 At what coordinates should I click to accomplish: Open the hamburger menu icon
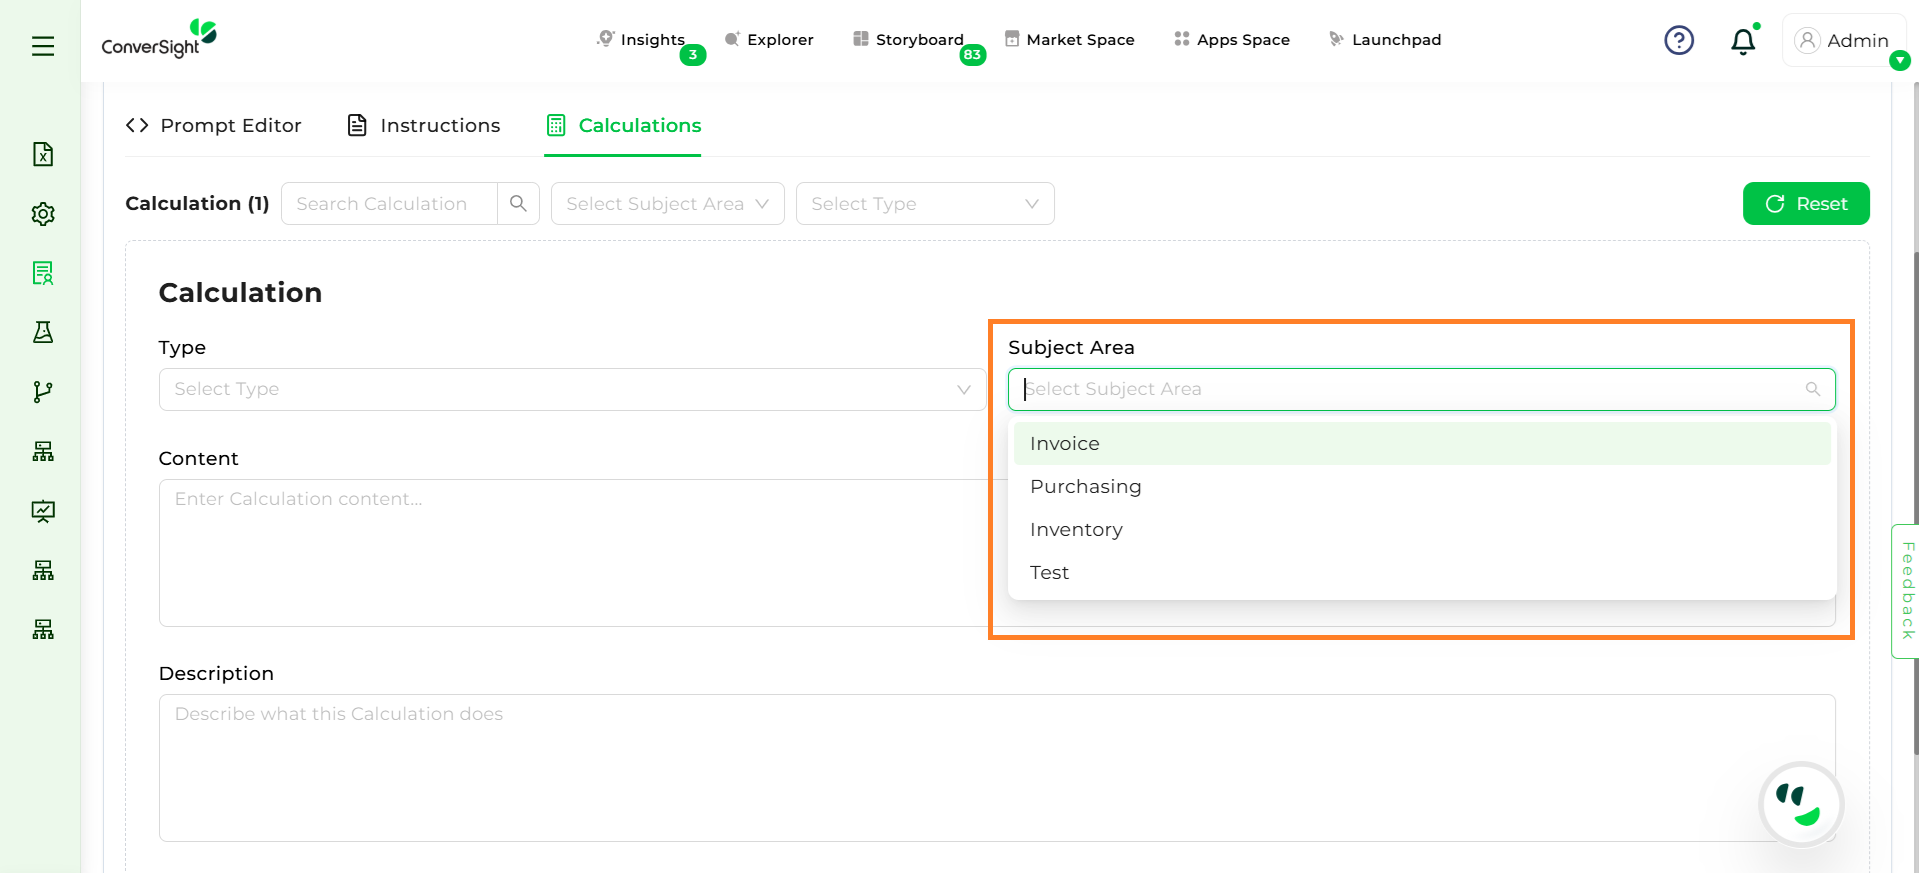43,46
